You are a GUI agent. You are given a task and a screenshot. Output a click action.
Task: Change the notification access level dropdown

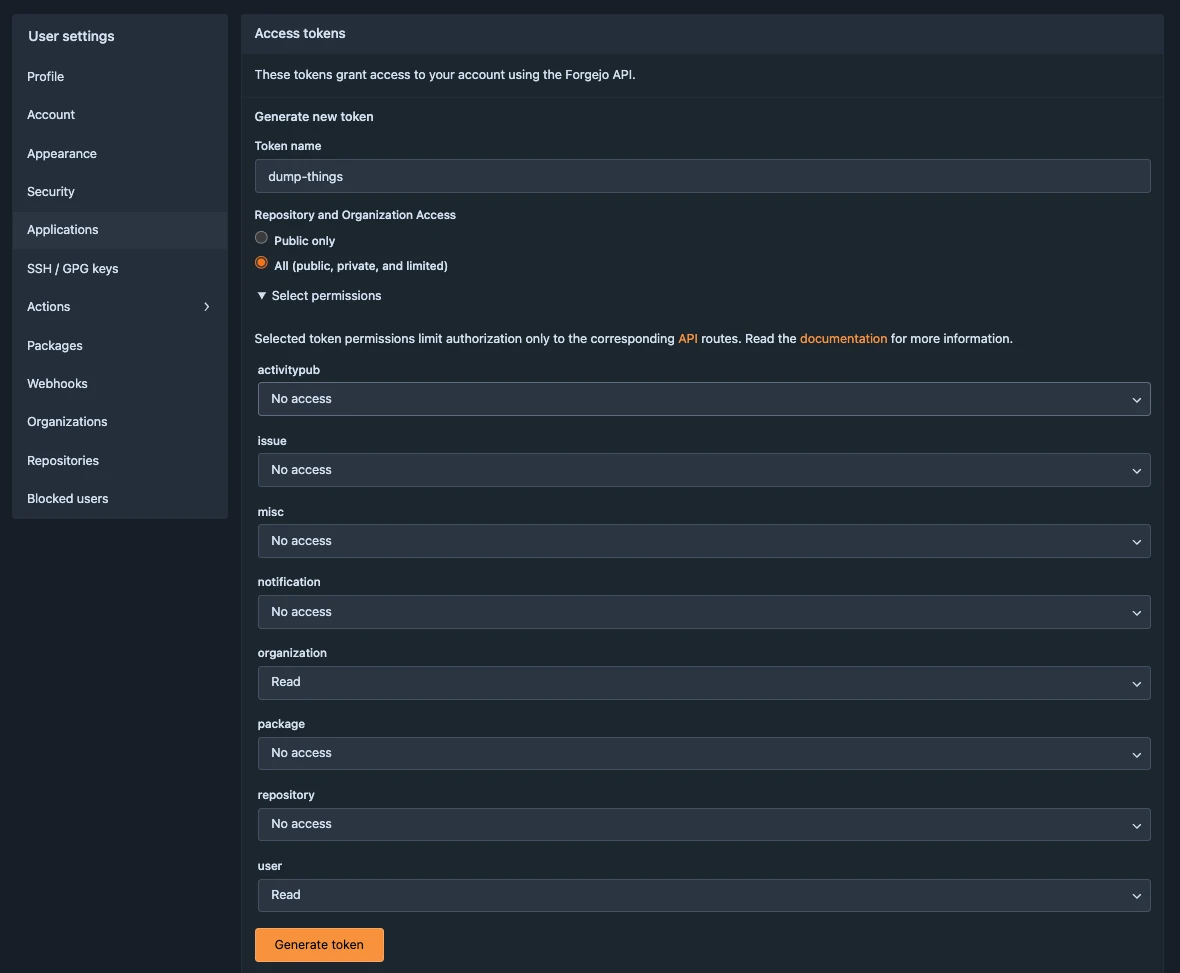703,612
